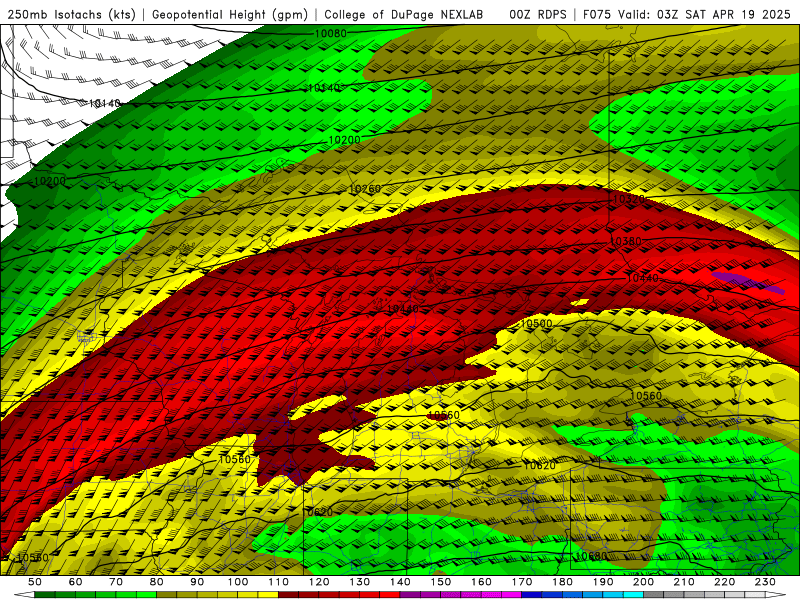Click the 'Geopotential Height (gpm)' header text
Screen dimensions: 800x600
(x=230, y=14)
